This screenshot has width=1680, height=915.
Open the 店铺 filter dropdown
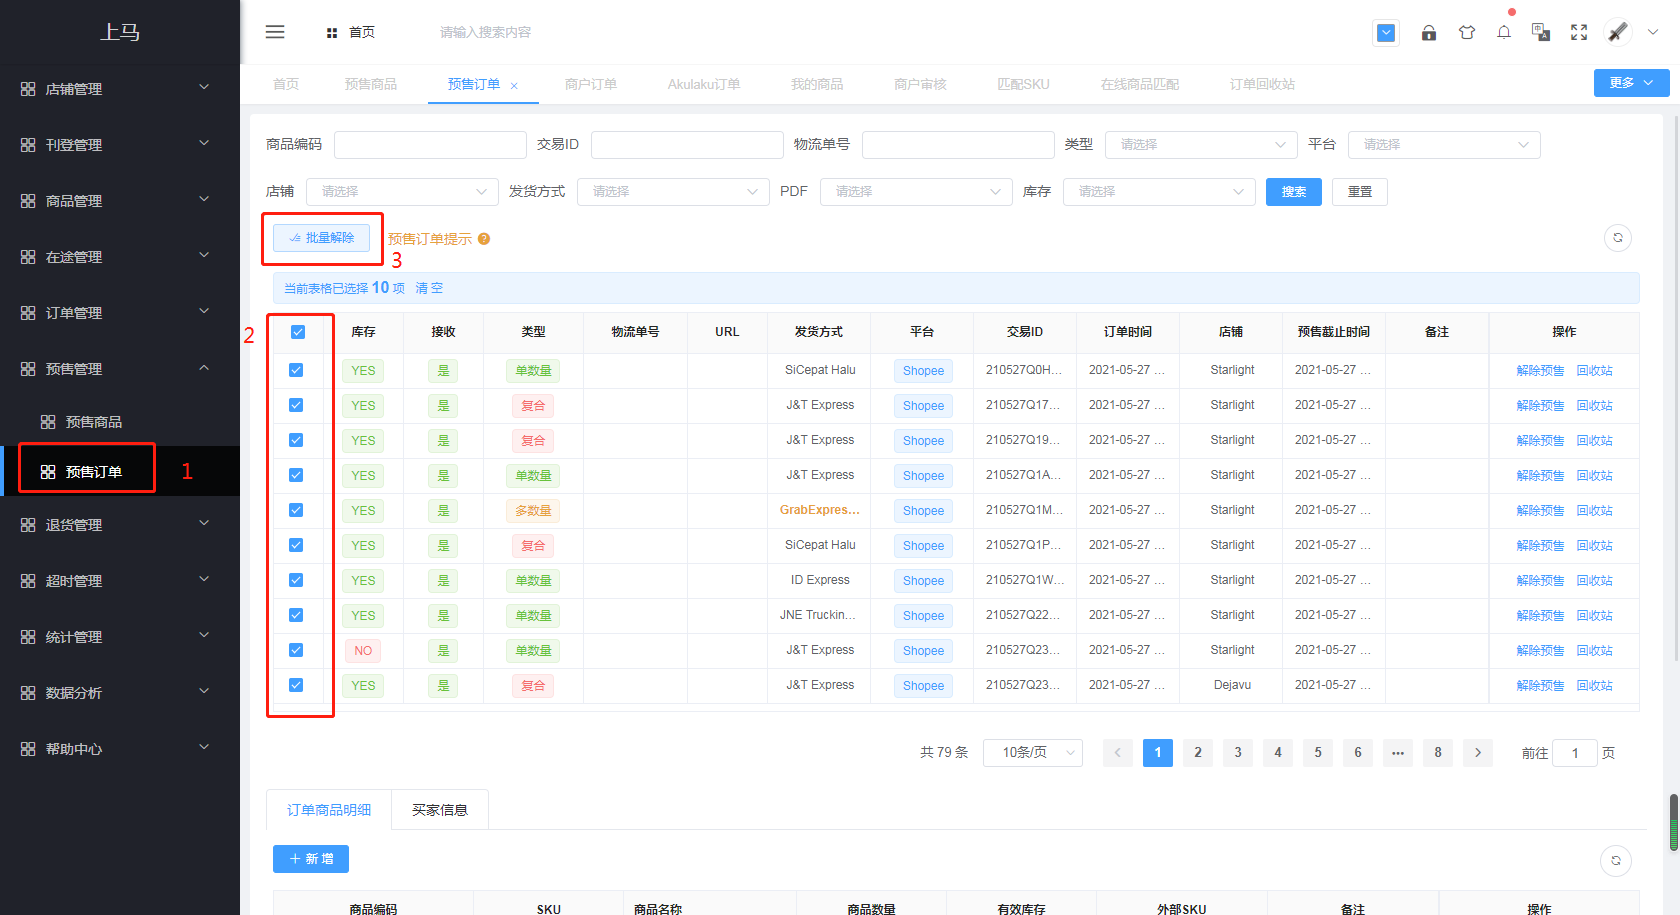402,192
